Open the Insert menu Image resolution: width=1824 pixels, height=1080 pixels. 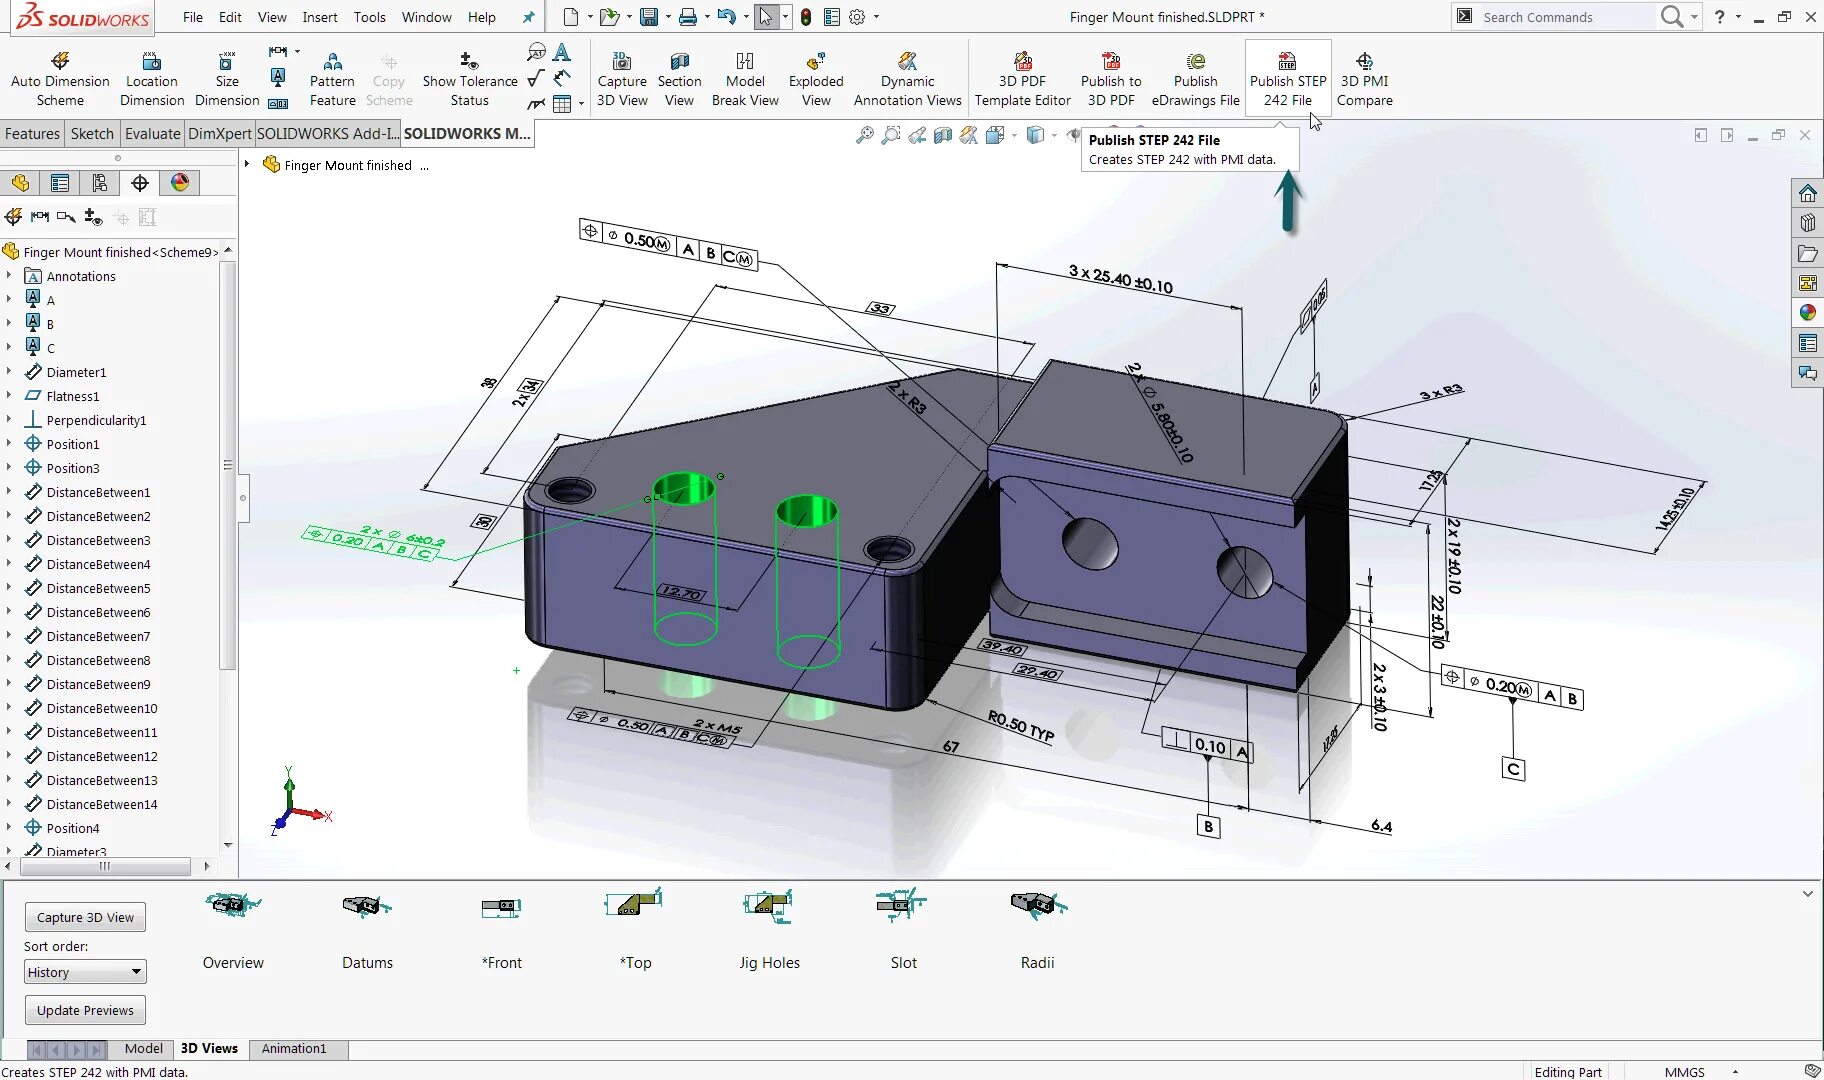click(320, 17)
